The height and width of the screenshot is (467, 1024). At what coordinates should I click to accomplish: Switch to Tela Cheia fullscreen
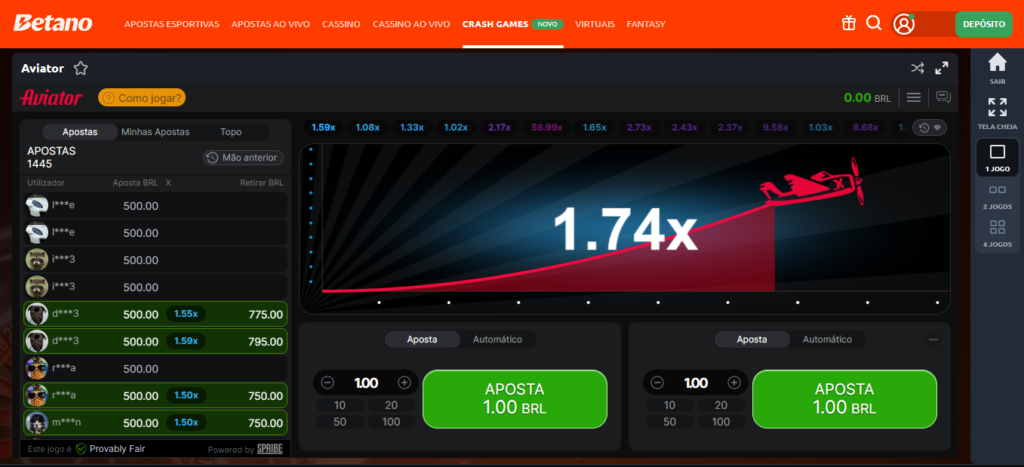(997, 113)
